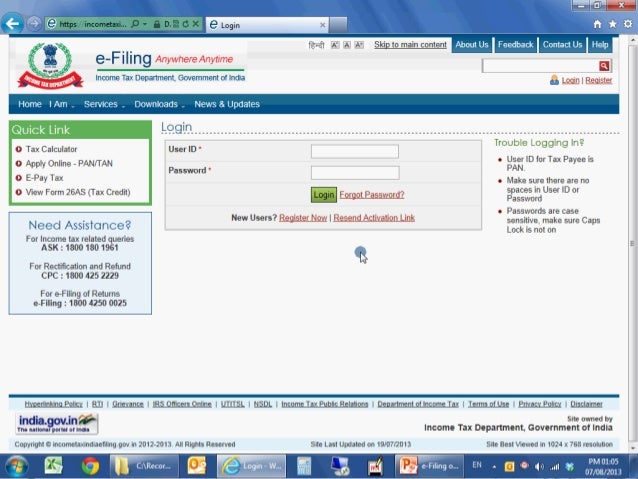
Task: Open the NSDL footer link
Action: coord(263,404)
